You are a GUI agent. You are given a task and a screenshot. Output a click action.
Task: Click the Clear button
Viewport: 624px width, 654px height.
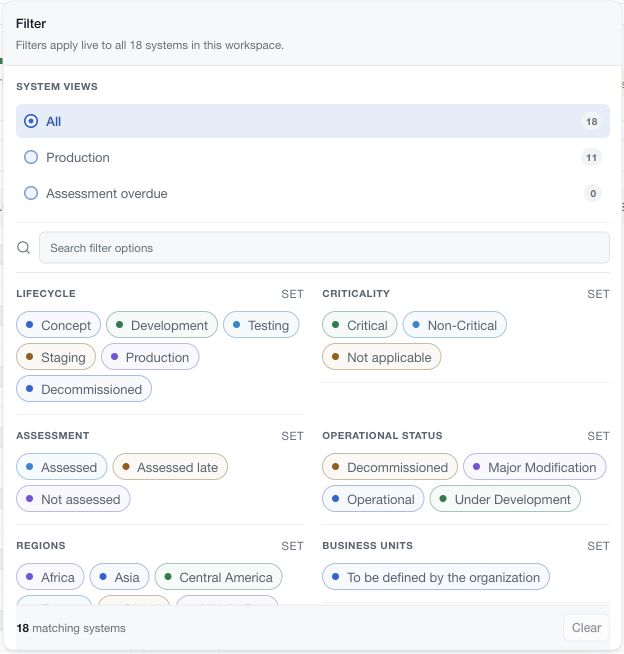[586, 627]
